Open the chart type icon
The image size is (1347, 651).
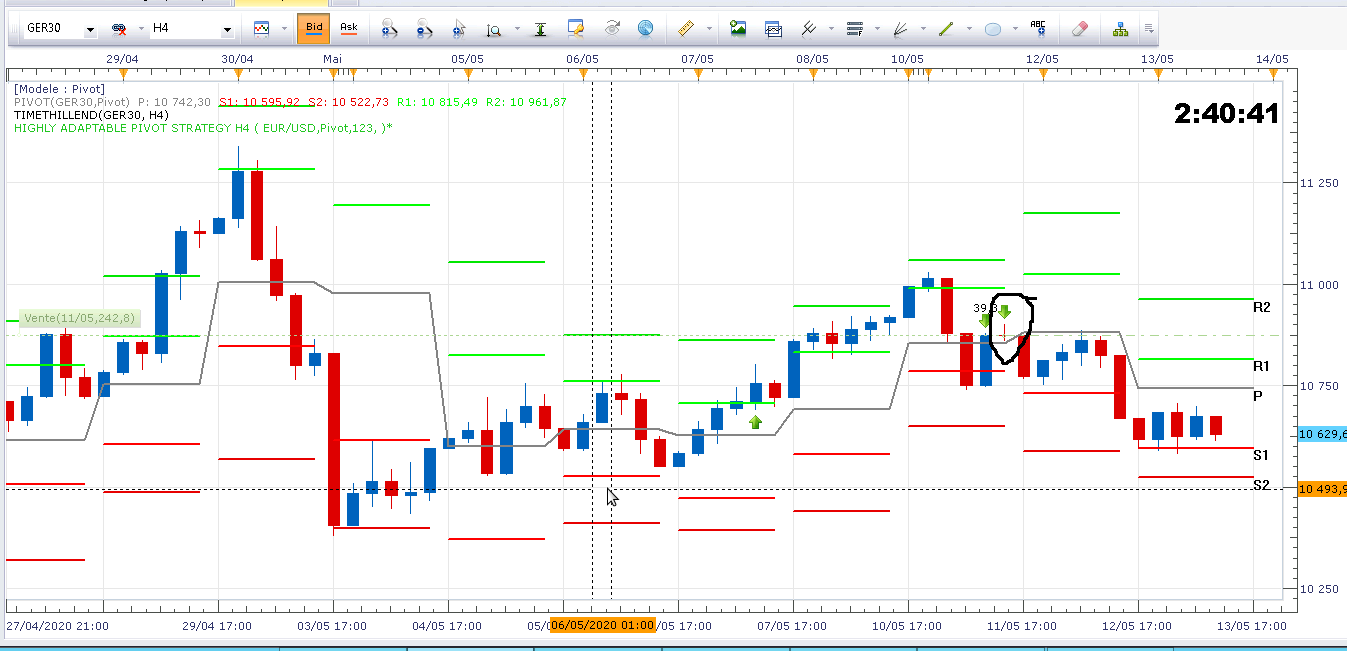[x=262, y=29]
